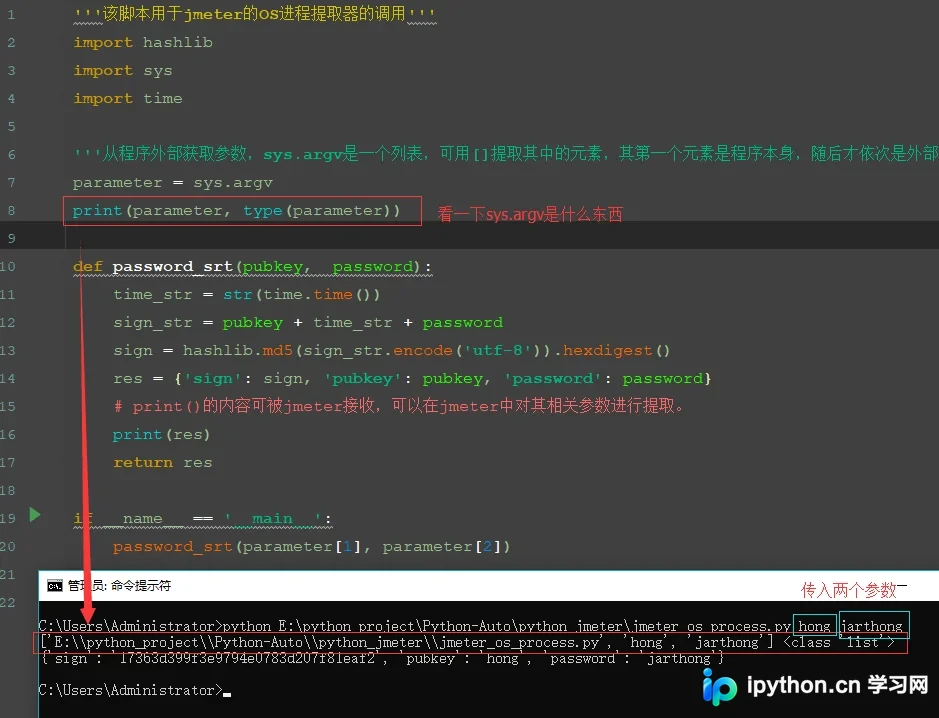Click 'import time' on line 4
This screenshot has width=939, height=718.
(128, 98)
